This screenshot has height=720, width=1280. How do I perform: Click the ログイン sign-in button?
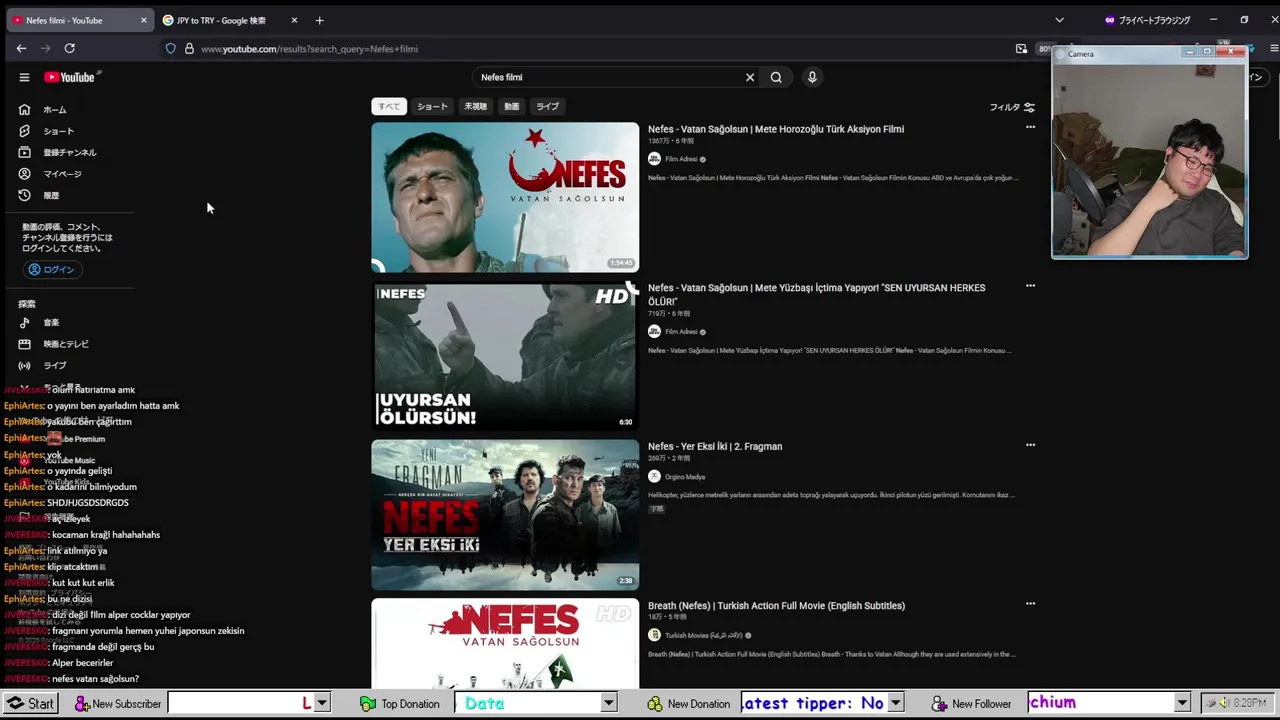[51, 269]
